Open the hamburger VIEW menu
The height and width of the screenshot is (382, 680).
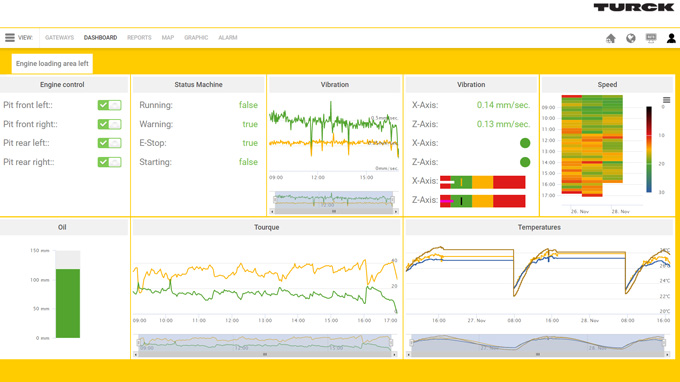(10, 38)
